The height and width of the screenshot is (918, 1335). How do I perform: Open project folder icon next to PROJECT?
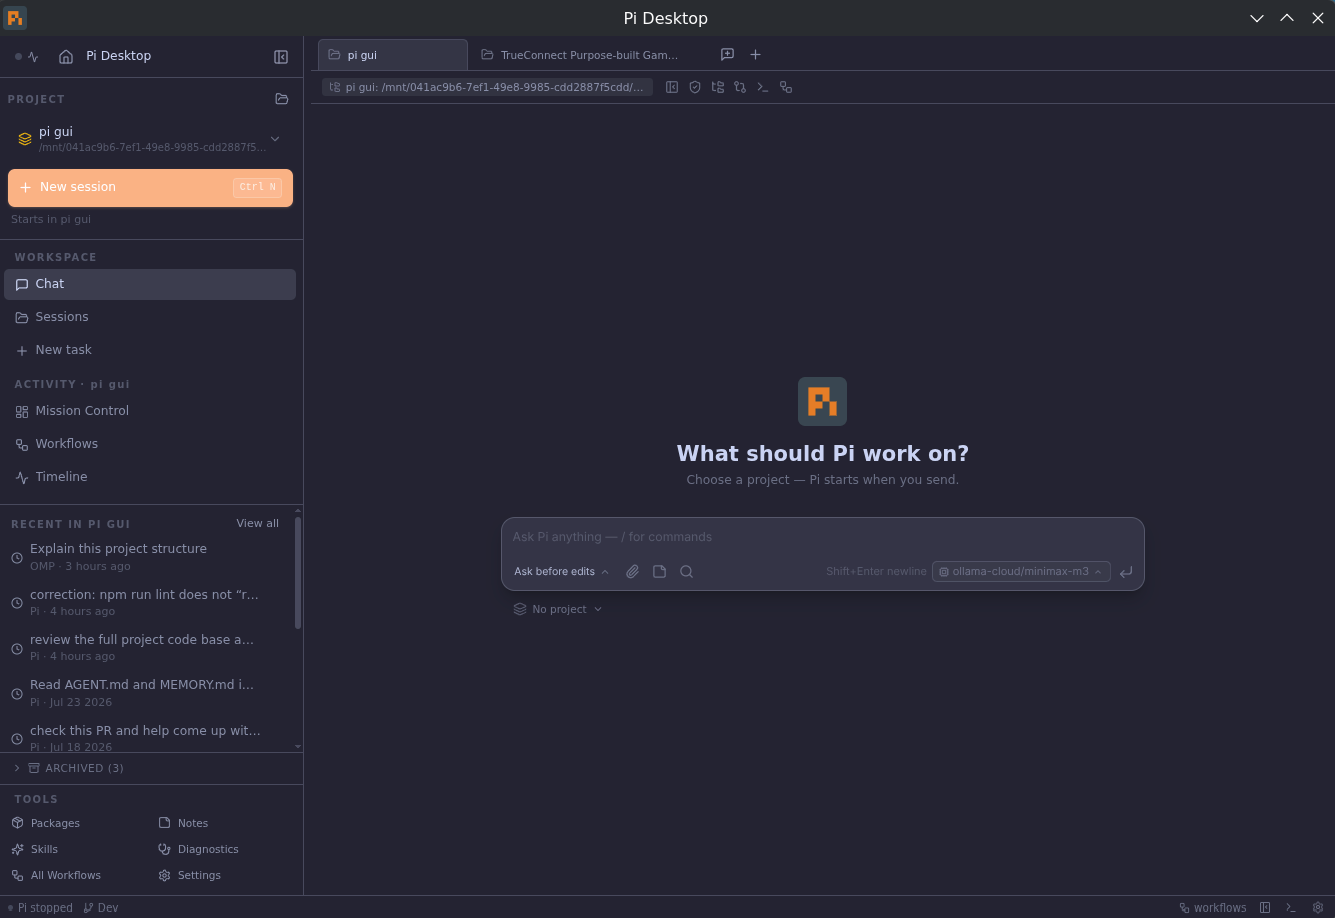pyautogui.click(x=282, y=99)
